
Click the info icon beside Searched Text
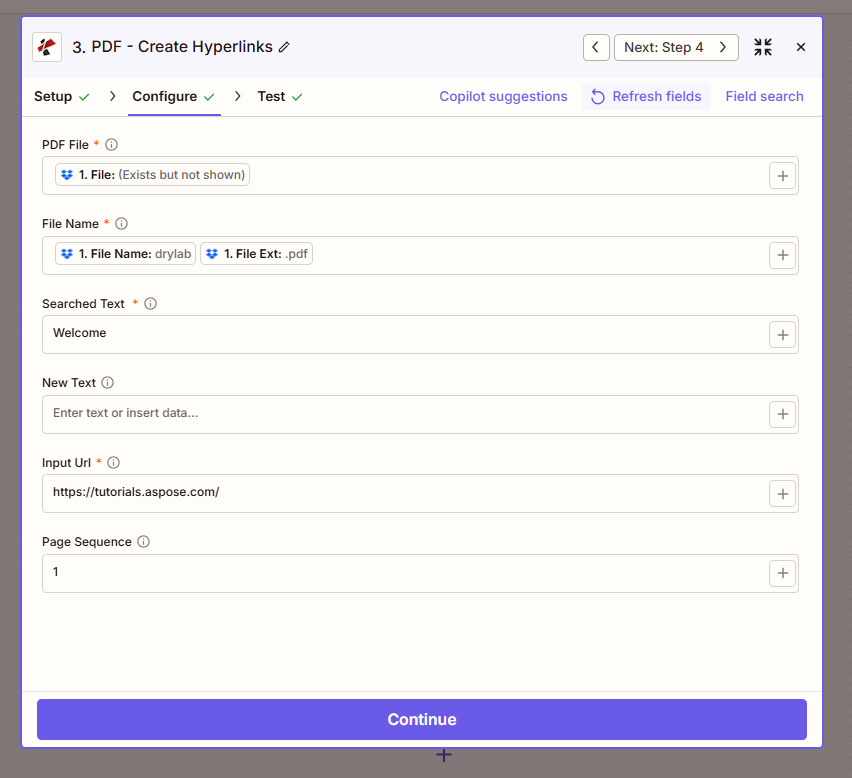151,304
